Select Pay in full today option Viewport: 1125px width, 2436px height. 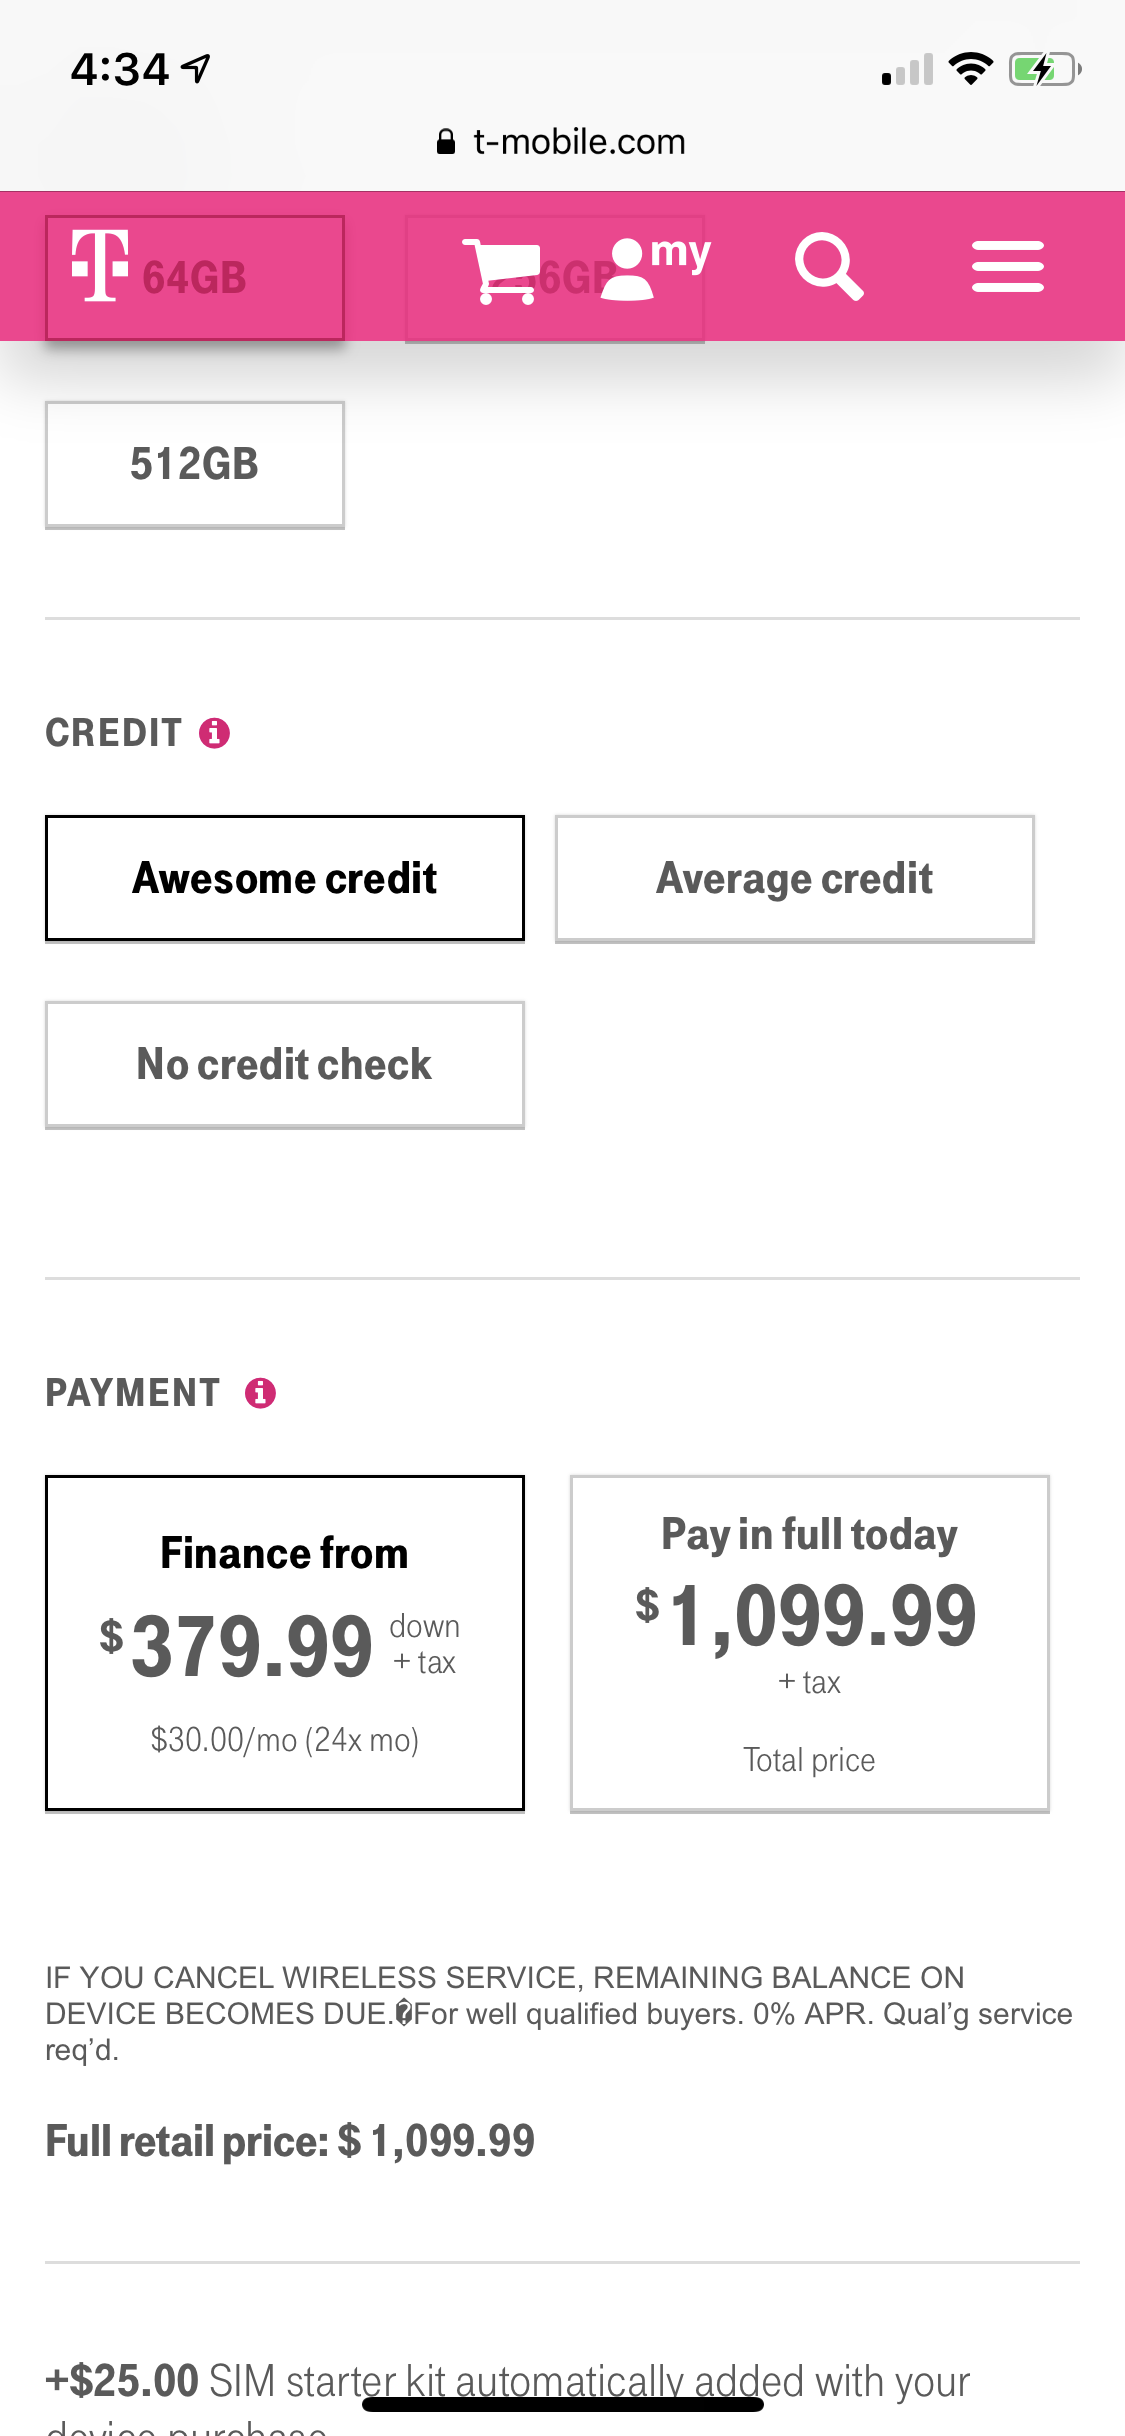[810, 1643]
